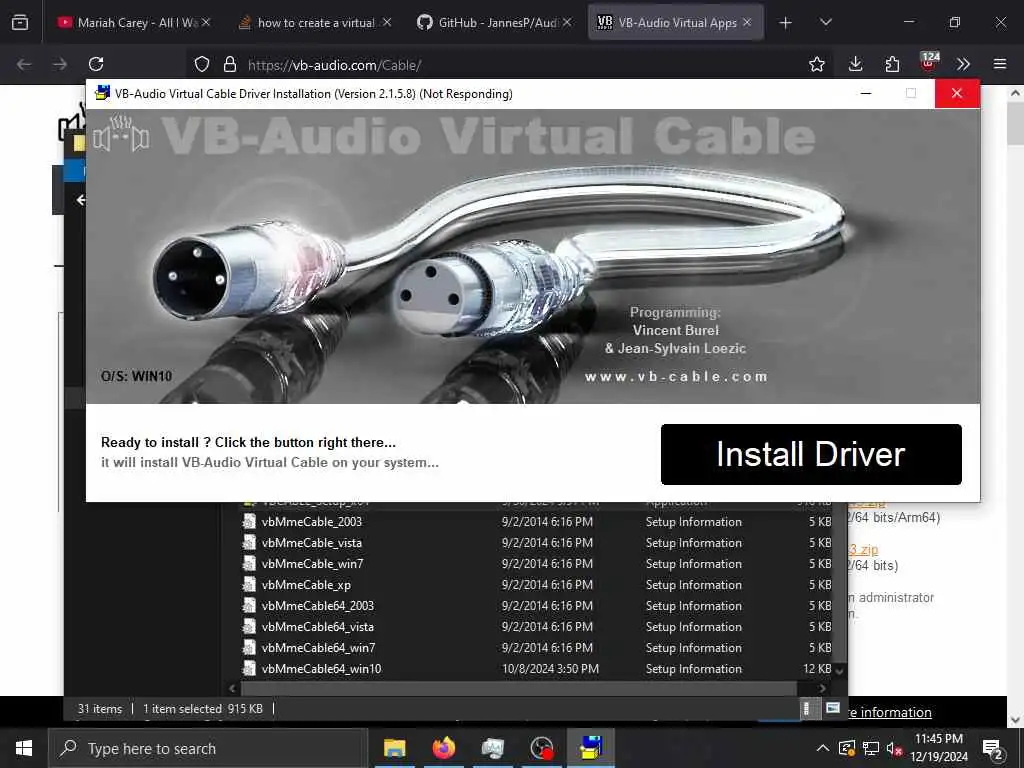Show site security padlock info

[x=229, y=64]
